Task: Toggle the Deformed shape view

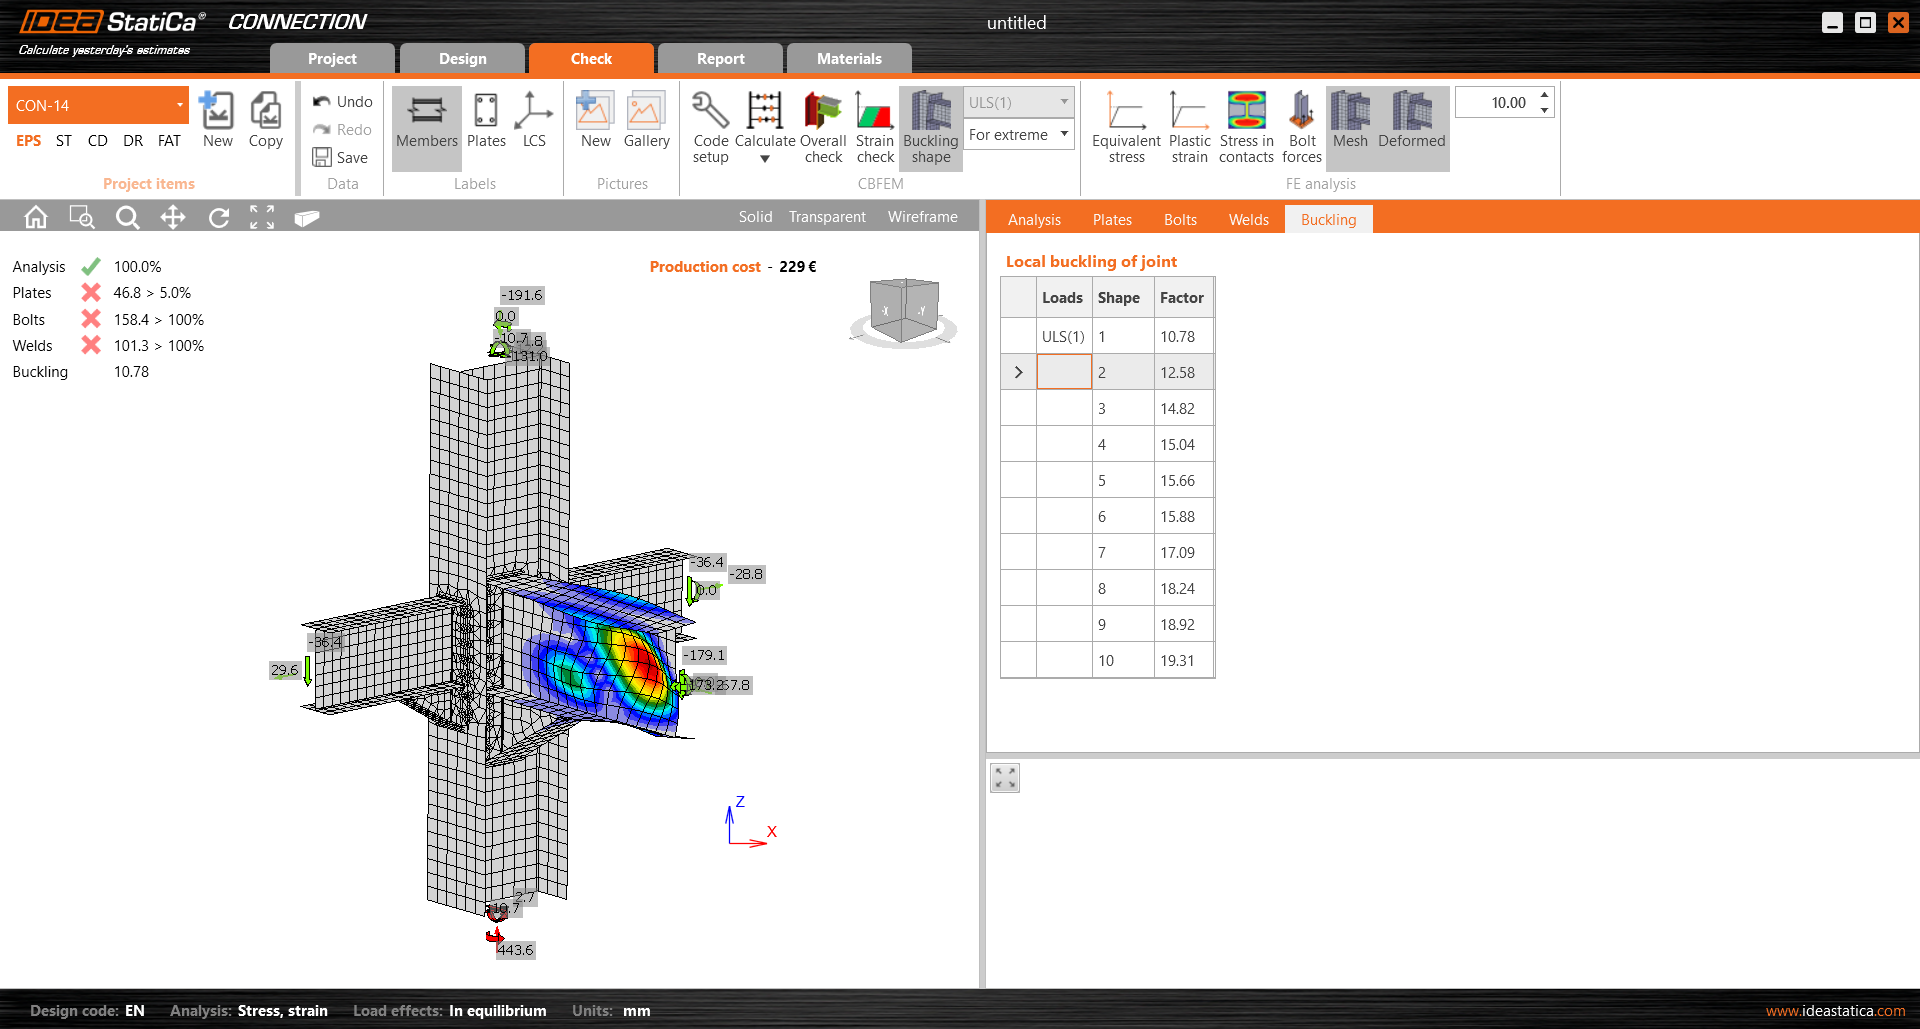Action: (x=1411, y=112)
